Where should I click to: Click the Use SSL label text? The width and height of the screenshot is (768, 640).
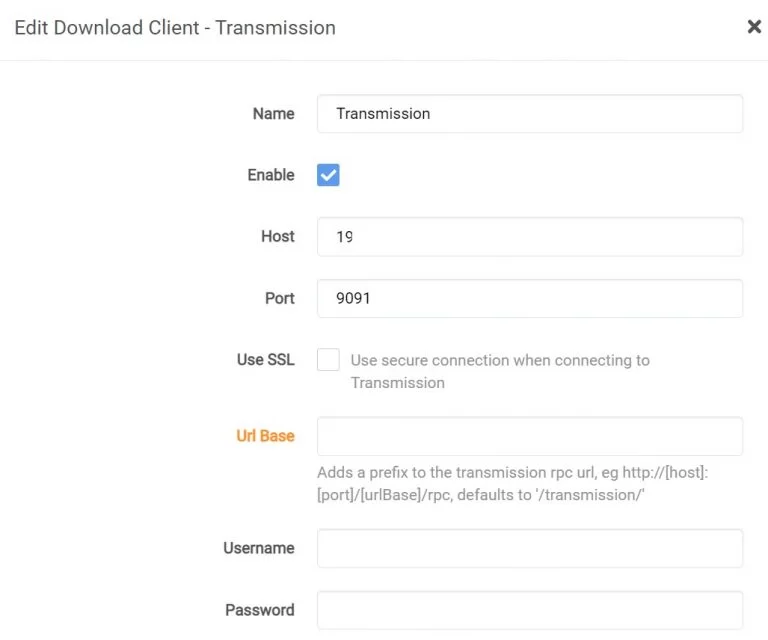(x=265, y=360)
